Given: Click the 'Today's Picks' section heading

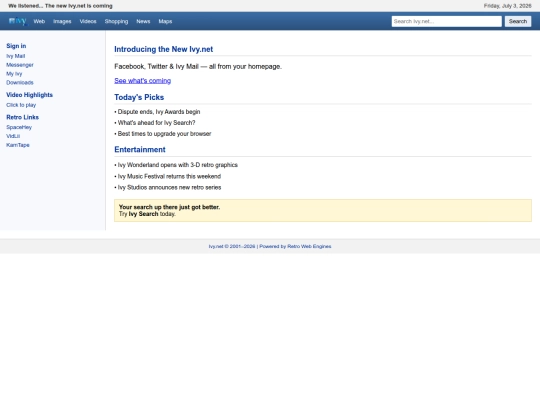Looking at the screenshot, I should coord(139,97).
